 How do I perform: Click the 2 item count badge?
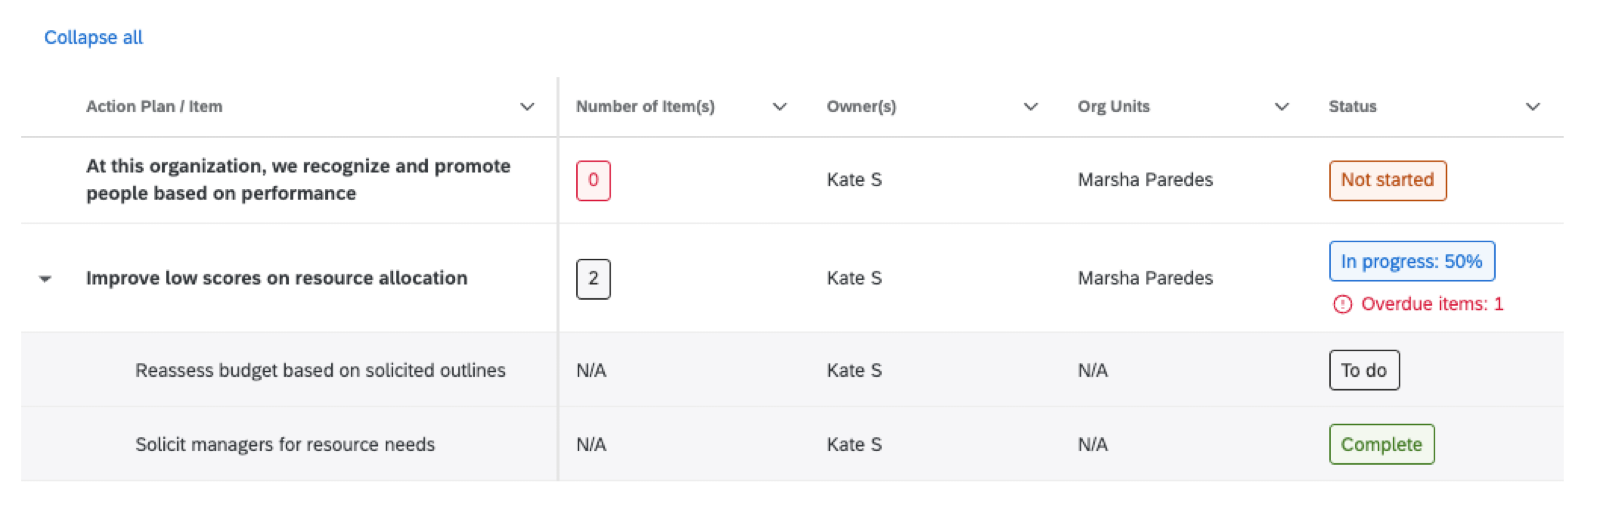coord(593,279)
